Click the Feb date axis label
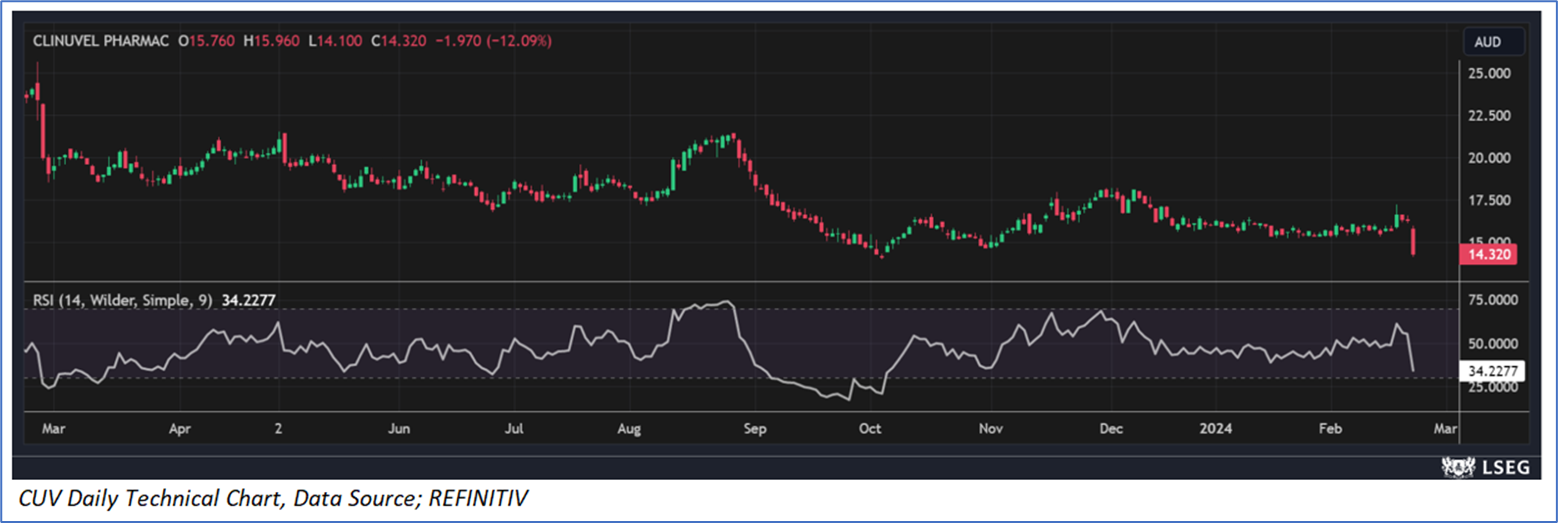Viewport: 1558px width, 523px height. (x=1330, y=429)
